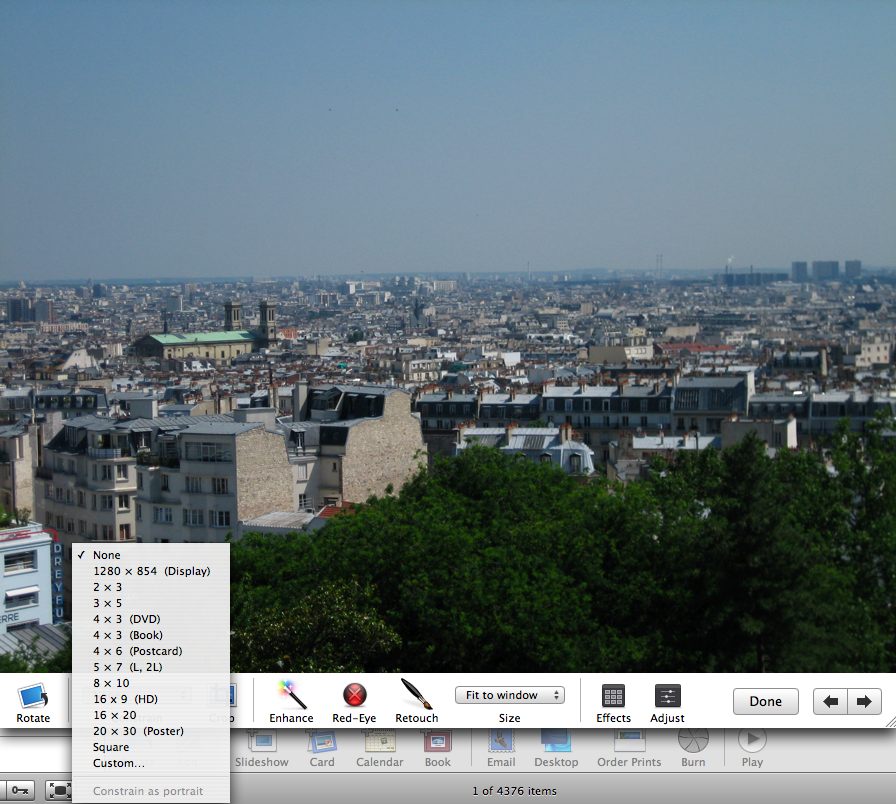Choose None in constrain menu

[151, 555]
